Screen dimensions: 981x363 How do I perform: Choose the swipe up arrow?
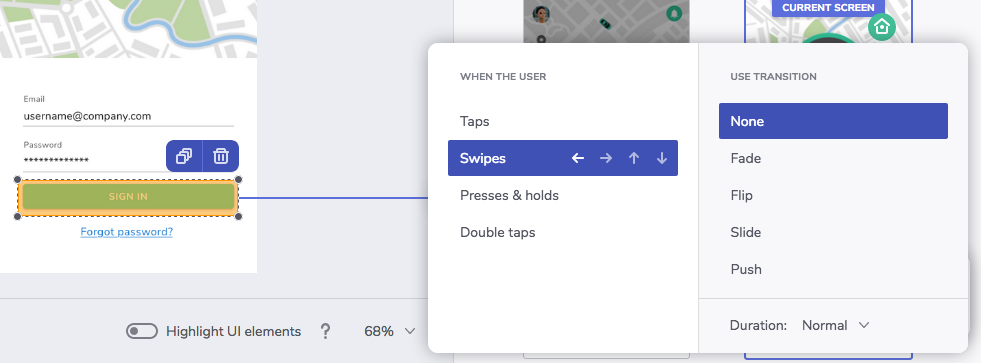point(634,158)
